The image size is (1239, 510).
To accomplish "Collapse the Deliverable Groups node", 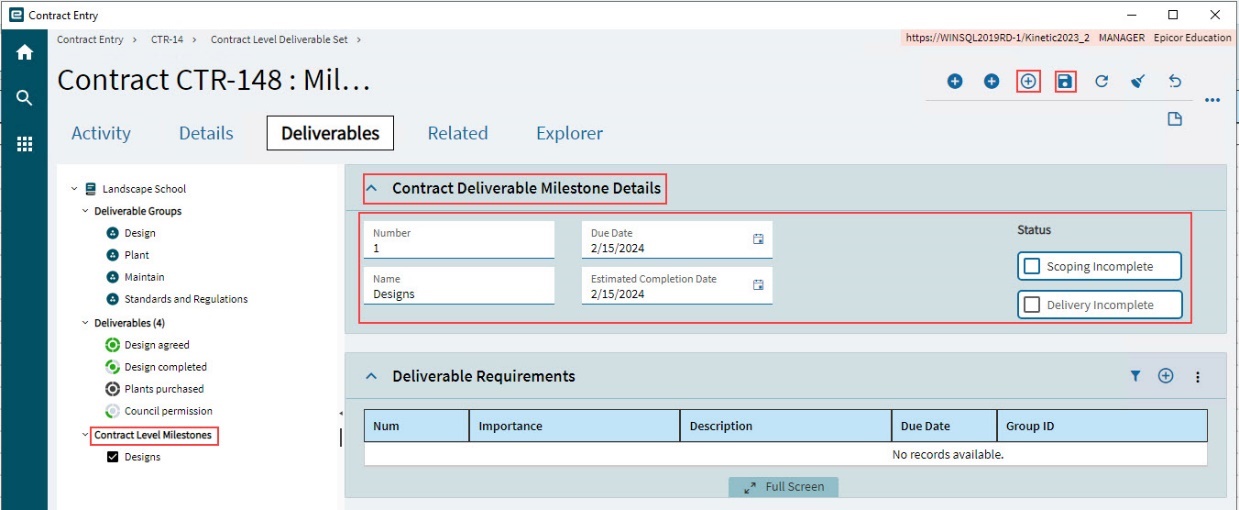I will [85, 211].
